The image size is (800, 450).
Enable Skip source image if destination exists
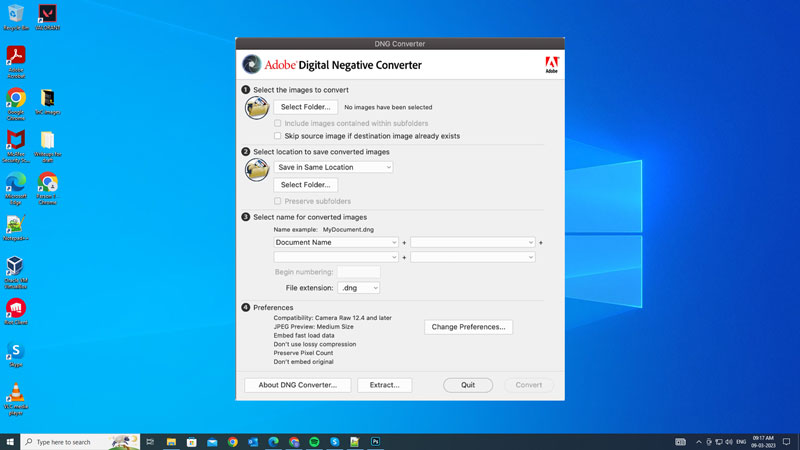pos(278,136)
